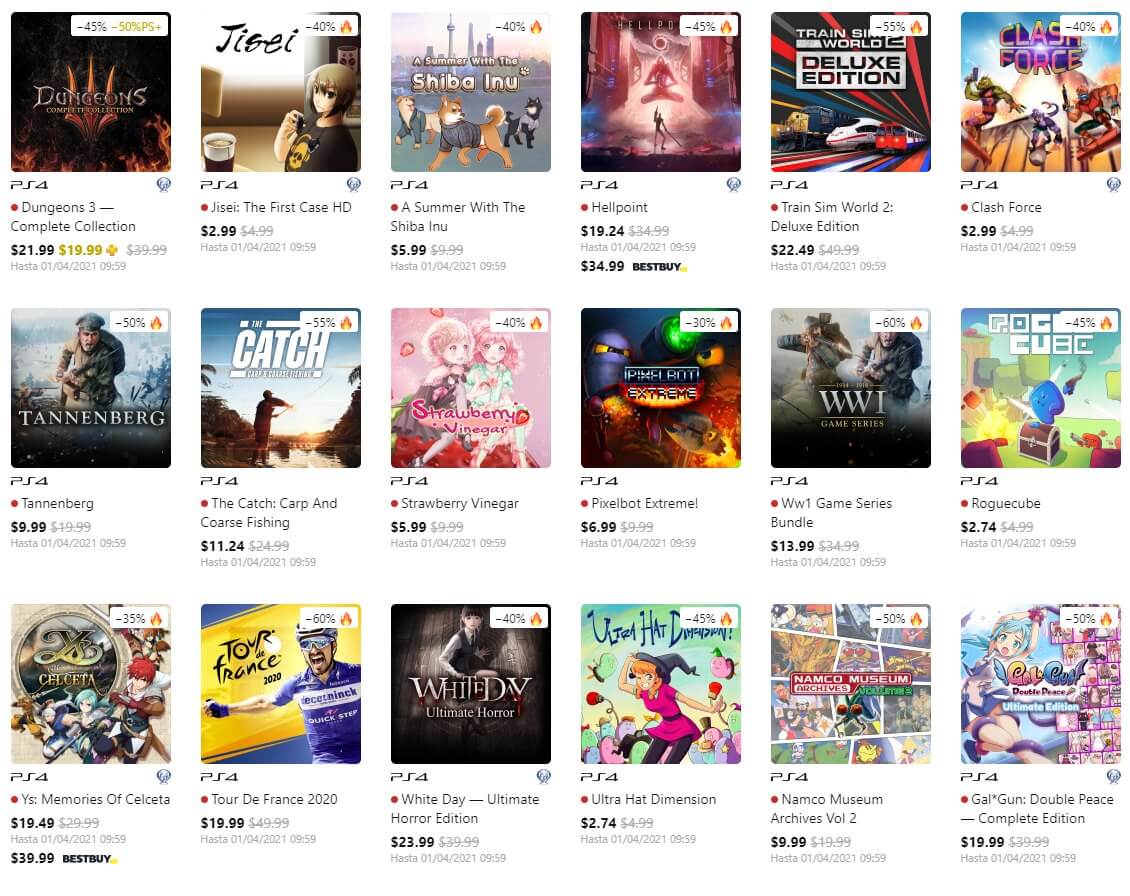Click the trophy icon for Ys: Memories of Celceta
This screenshot has width=1130, height=896.
click(163, 777)
